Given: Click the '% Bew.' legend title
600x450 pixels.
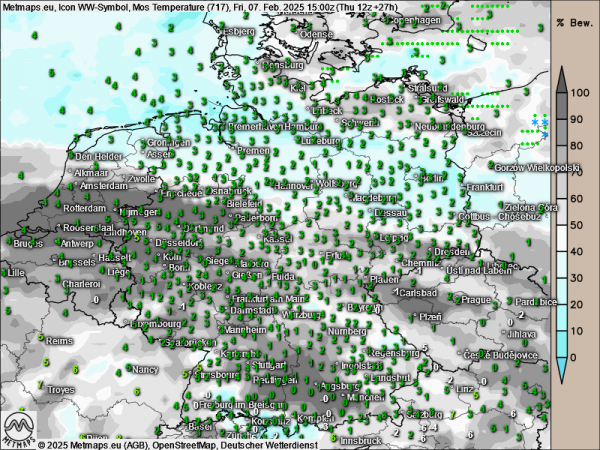Looking at the screenshot, I should pos(574,21).
